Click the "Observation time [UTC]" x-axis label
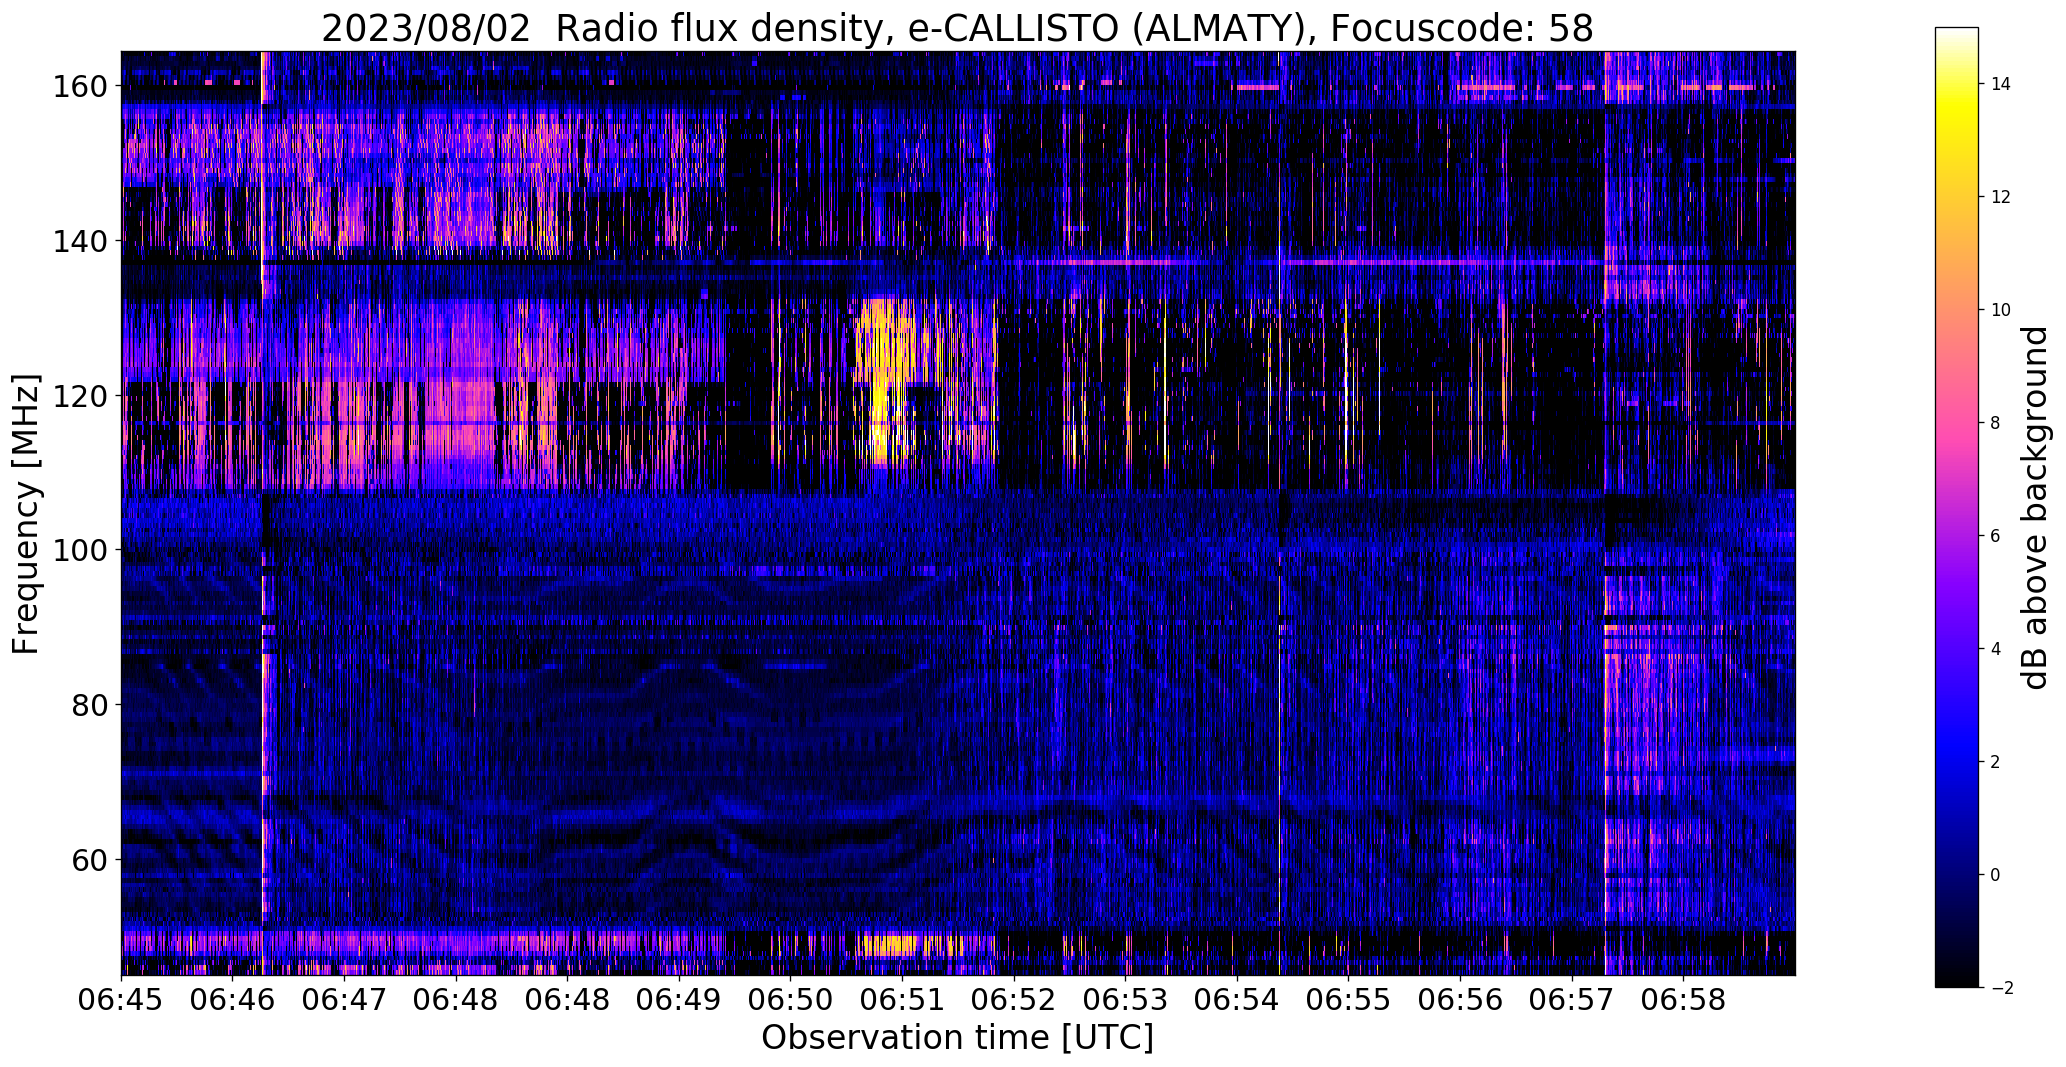This screenshot has height=1067, width=2066. (957, 1037)
